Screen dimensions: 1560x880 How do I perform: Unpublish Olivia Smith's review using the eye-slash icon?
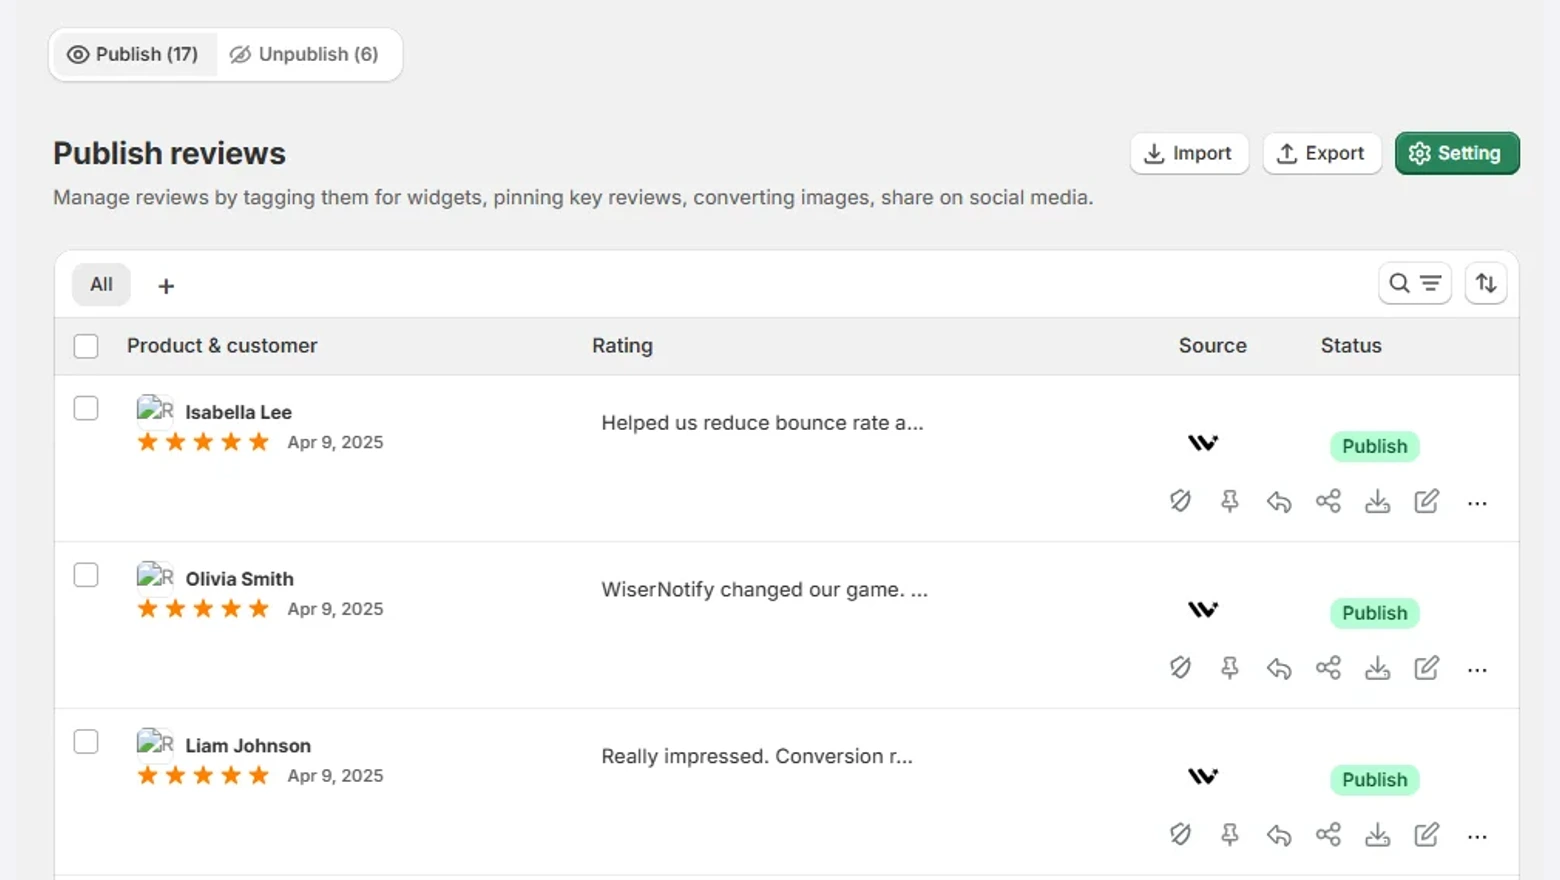(1180, 668)
